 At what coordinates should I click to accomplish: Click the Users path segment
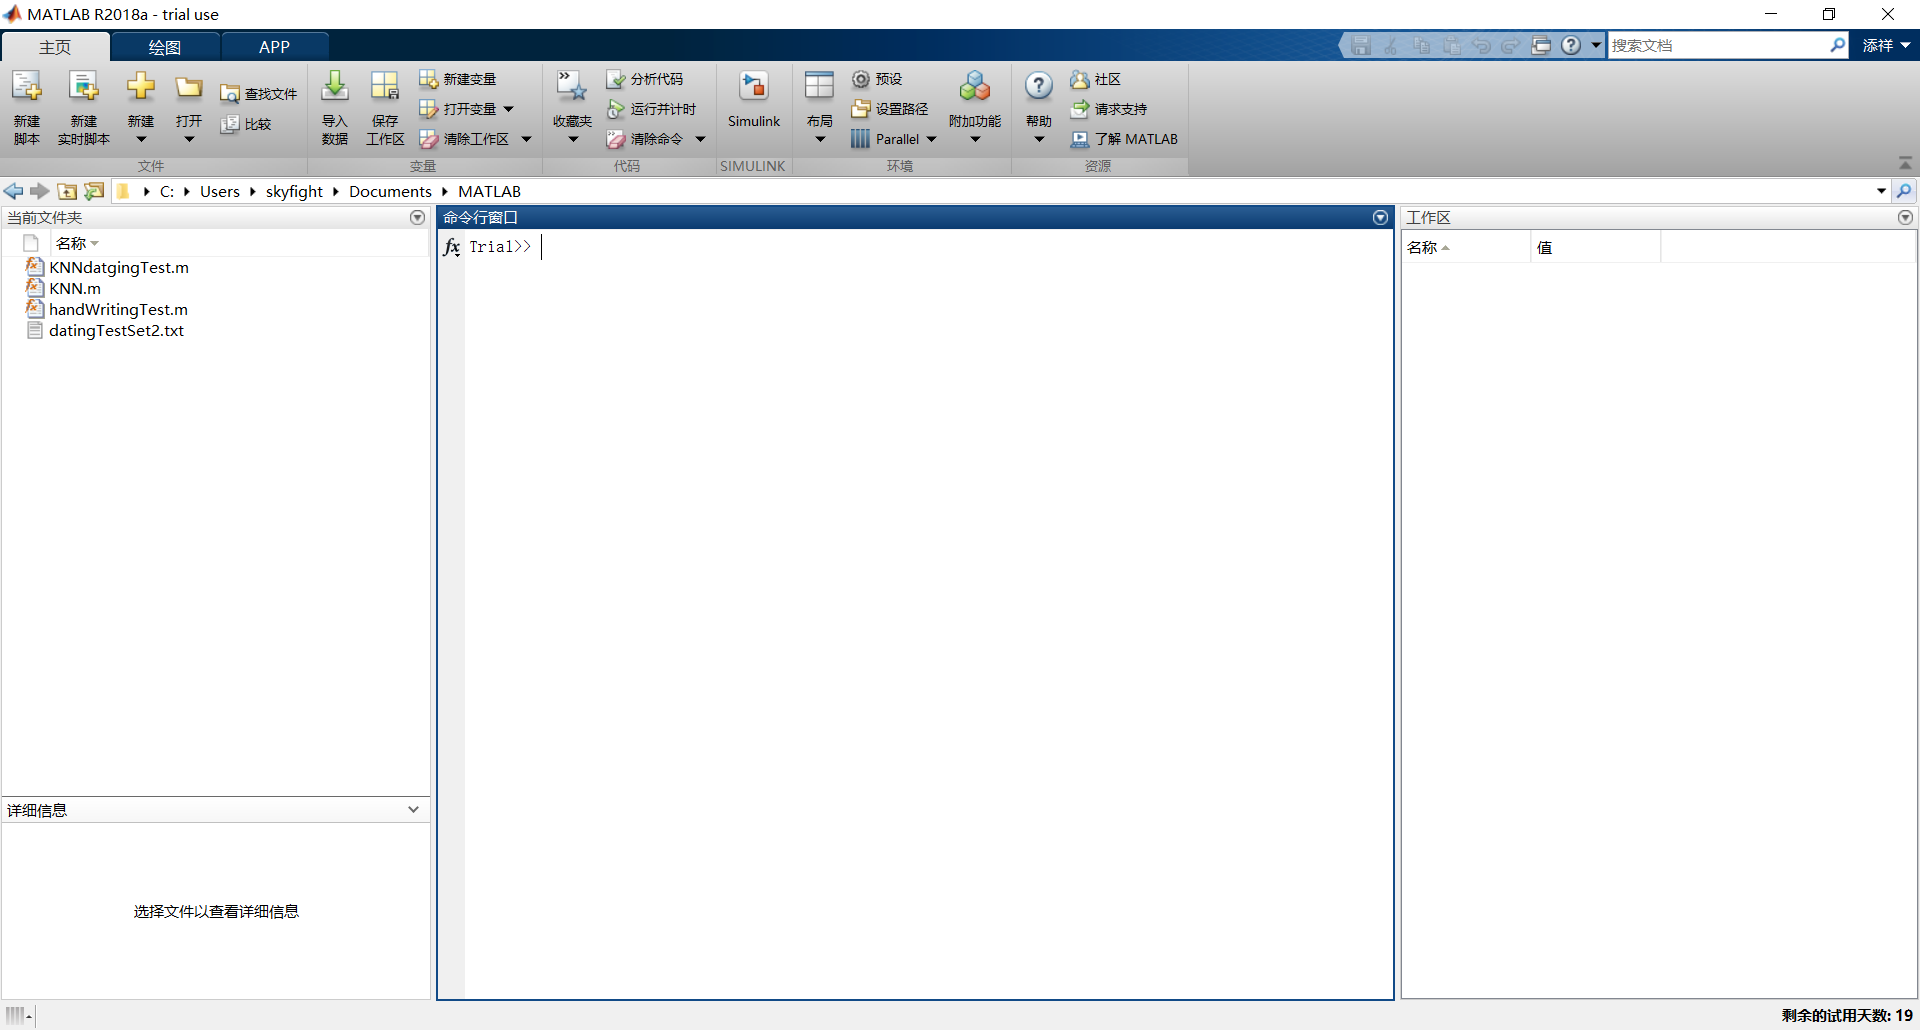point(220,191)
